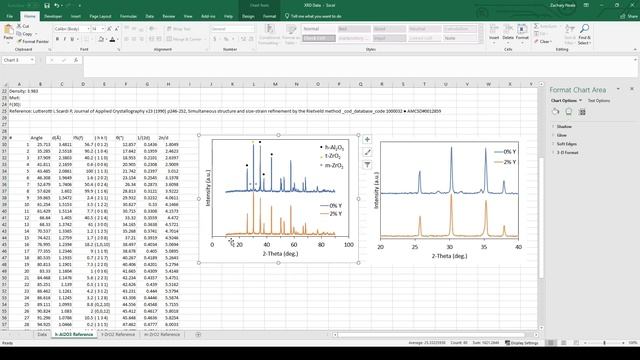Screen dimensions: 640x360
Task: Click the Decrease Font Size icon
Action: (x=116, y=29)
